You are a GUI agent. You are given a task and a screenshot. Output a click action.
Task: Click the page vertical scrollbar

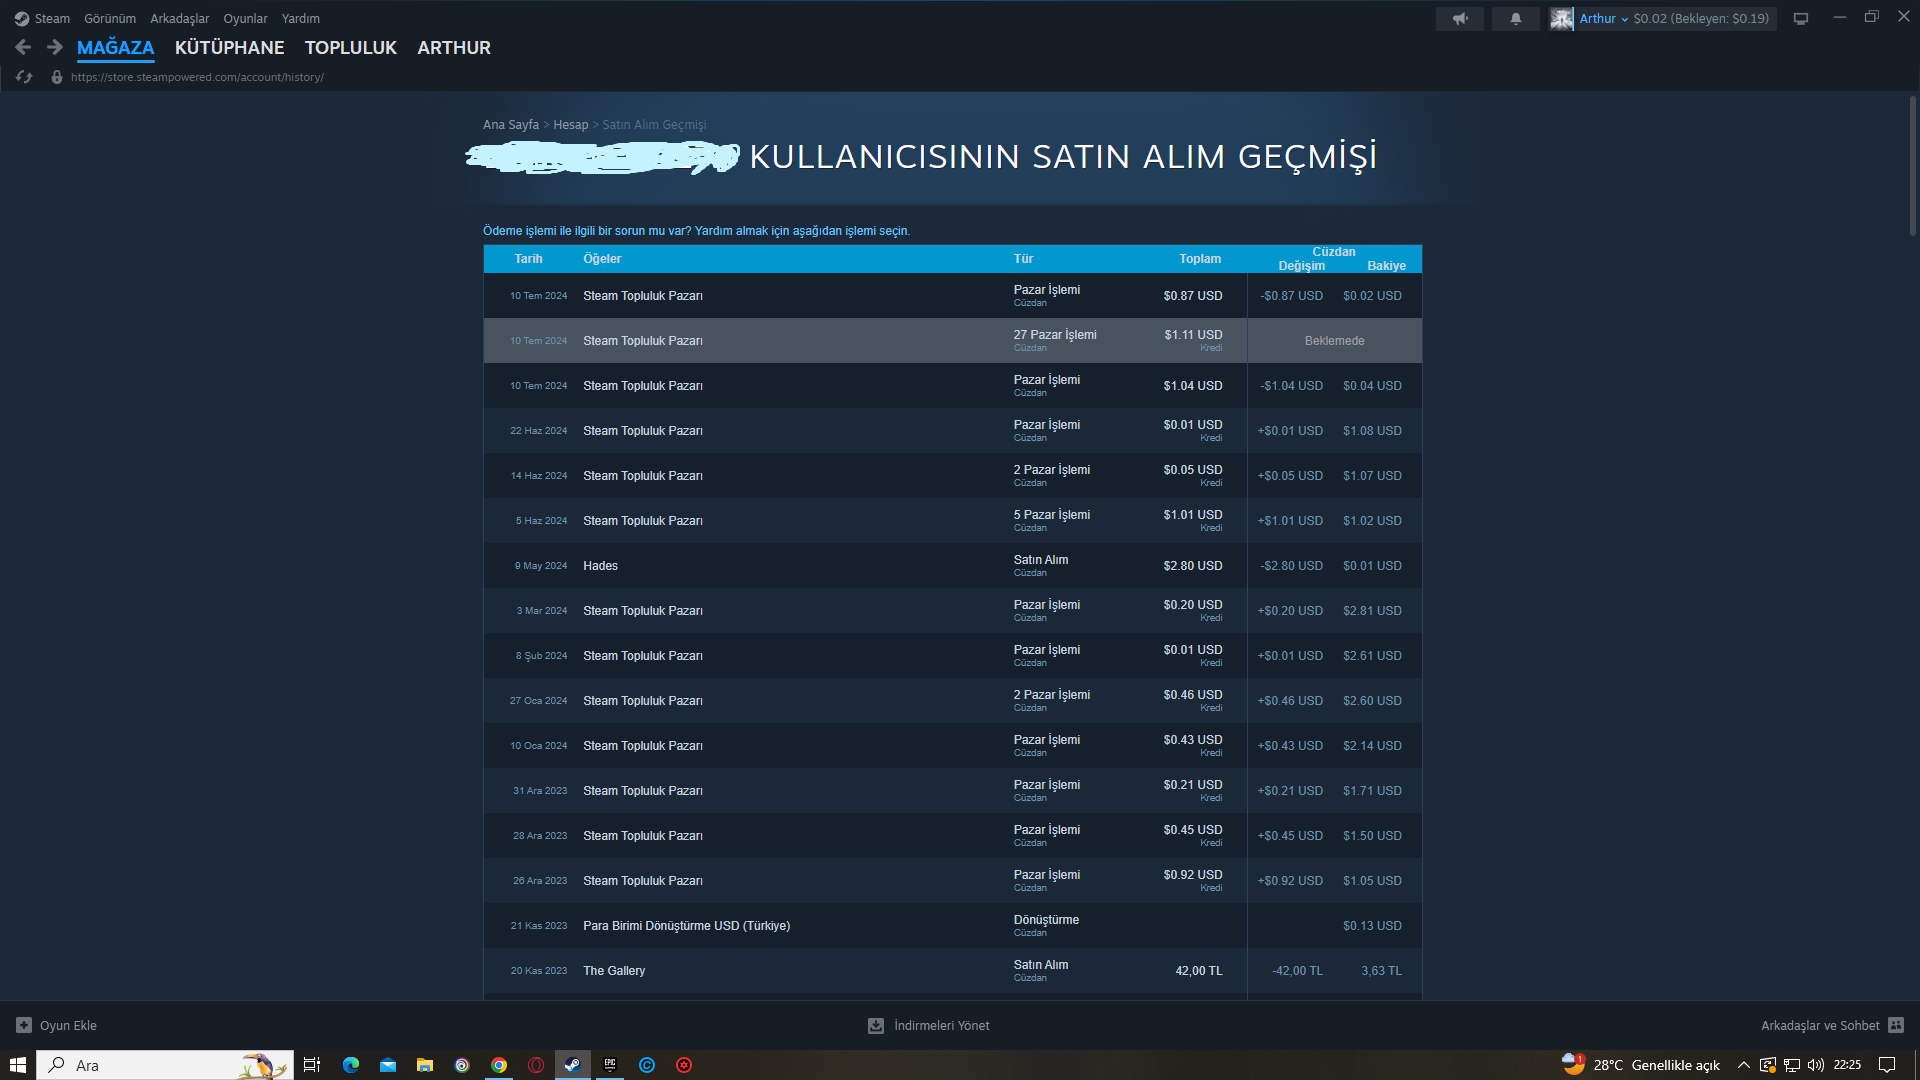pyautogui.click(x=1912, y=166)
